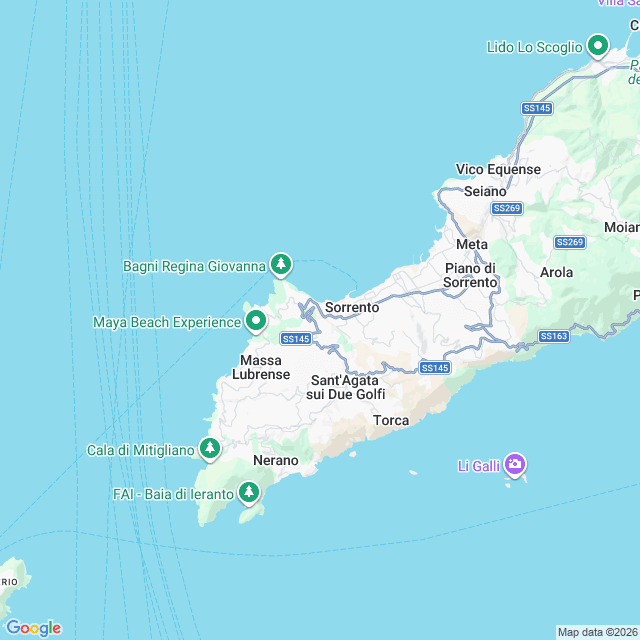
Task: Click the SS145 shield near Massa Lubrense
Action: point(296,339)
